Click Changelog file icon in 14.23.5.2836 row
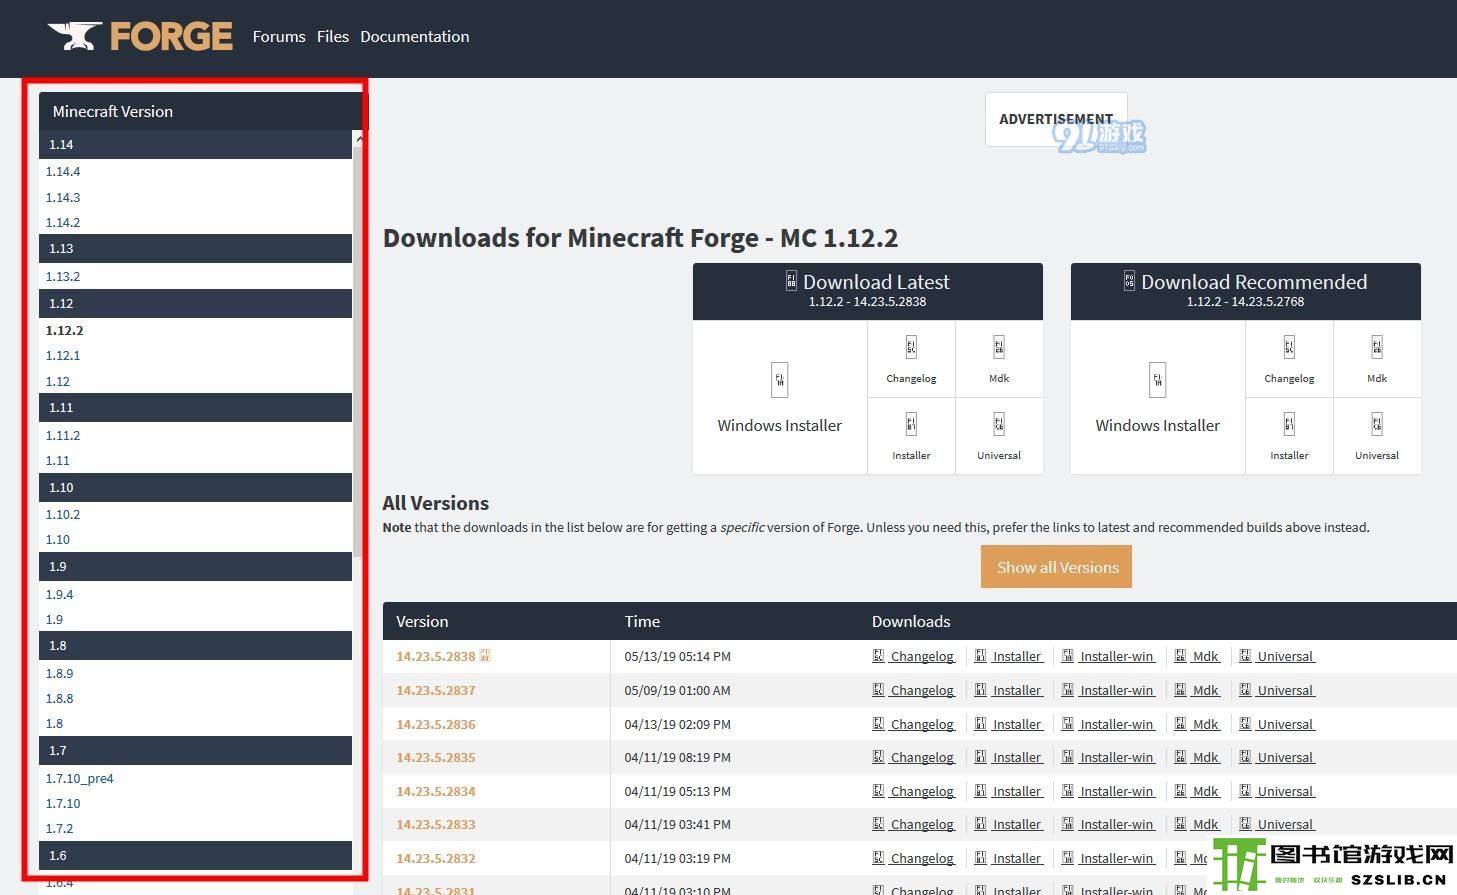1457x895 pixels. (x=878, y=724)
